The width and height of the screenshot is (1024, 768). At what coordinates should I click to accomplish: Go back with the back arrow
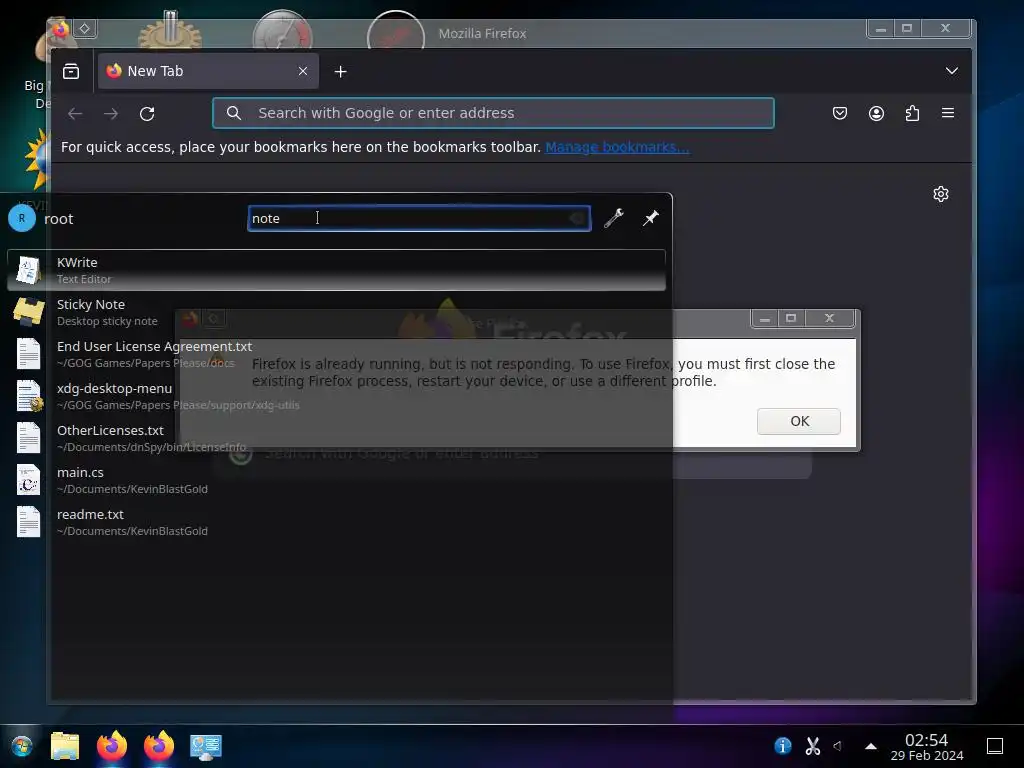click(75, 114)
